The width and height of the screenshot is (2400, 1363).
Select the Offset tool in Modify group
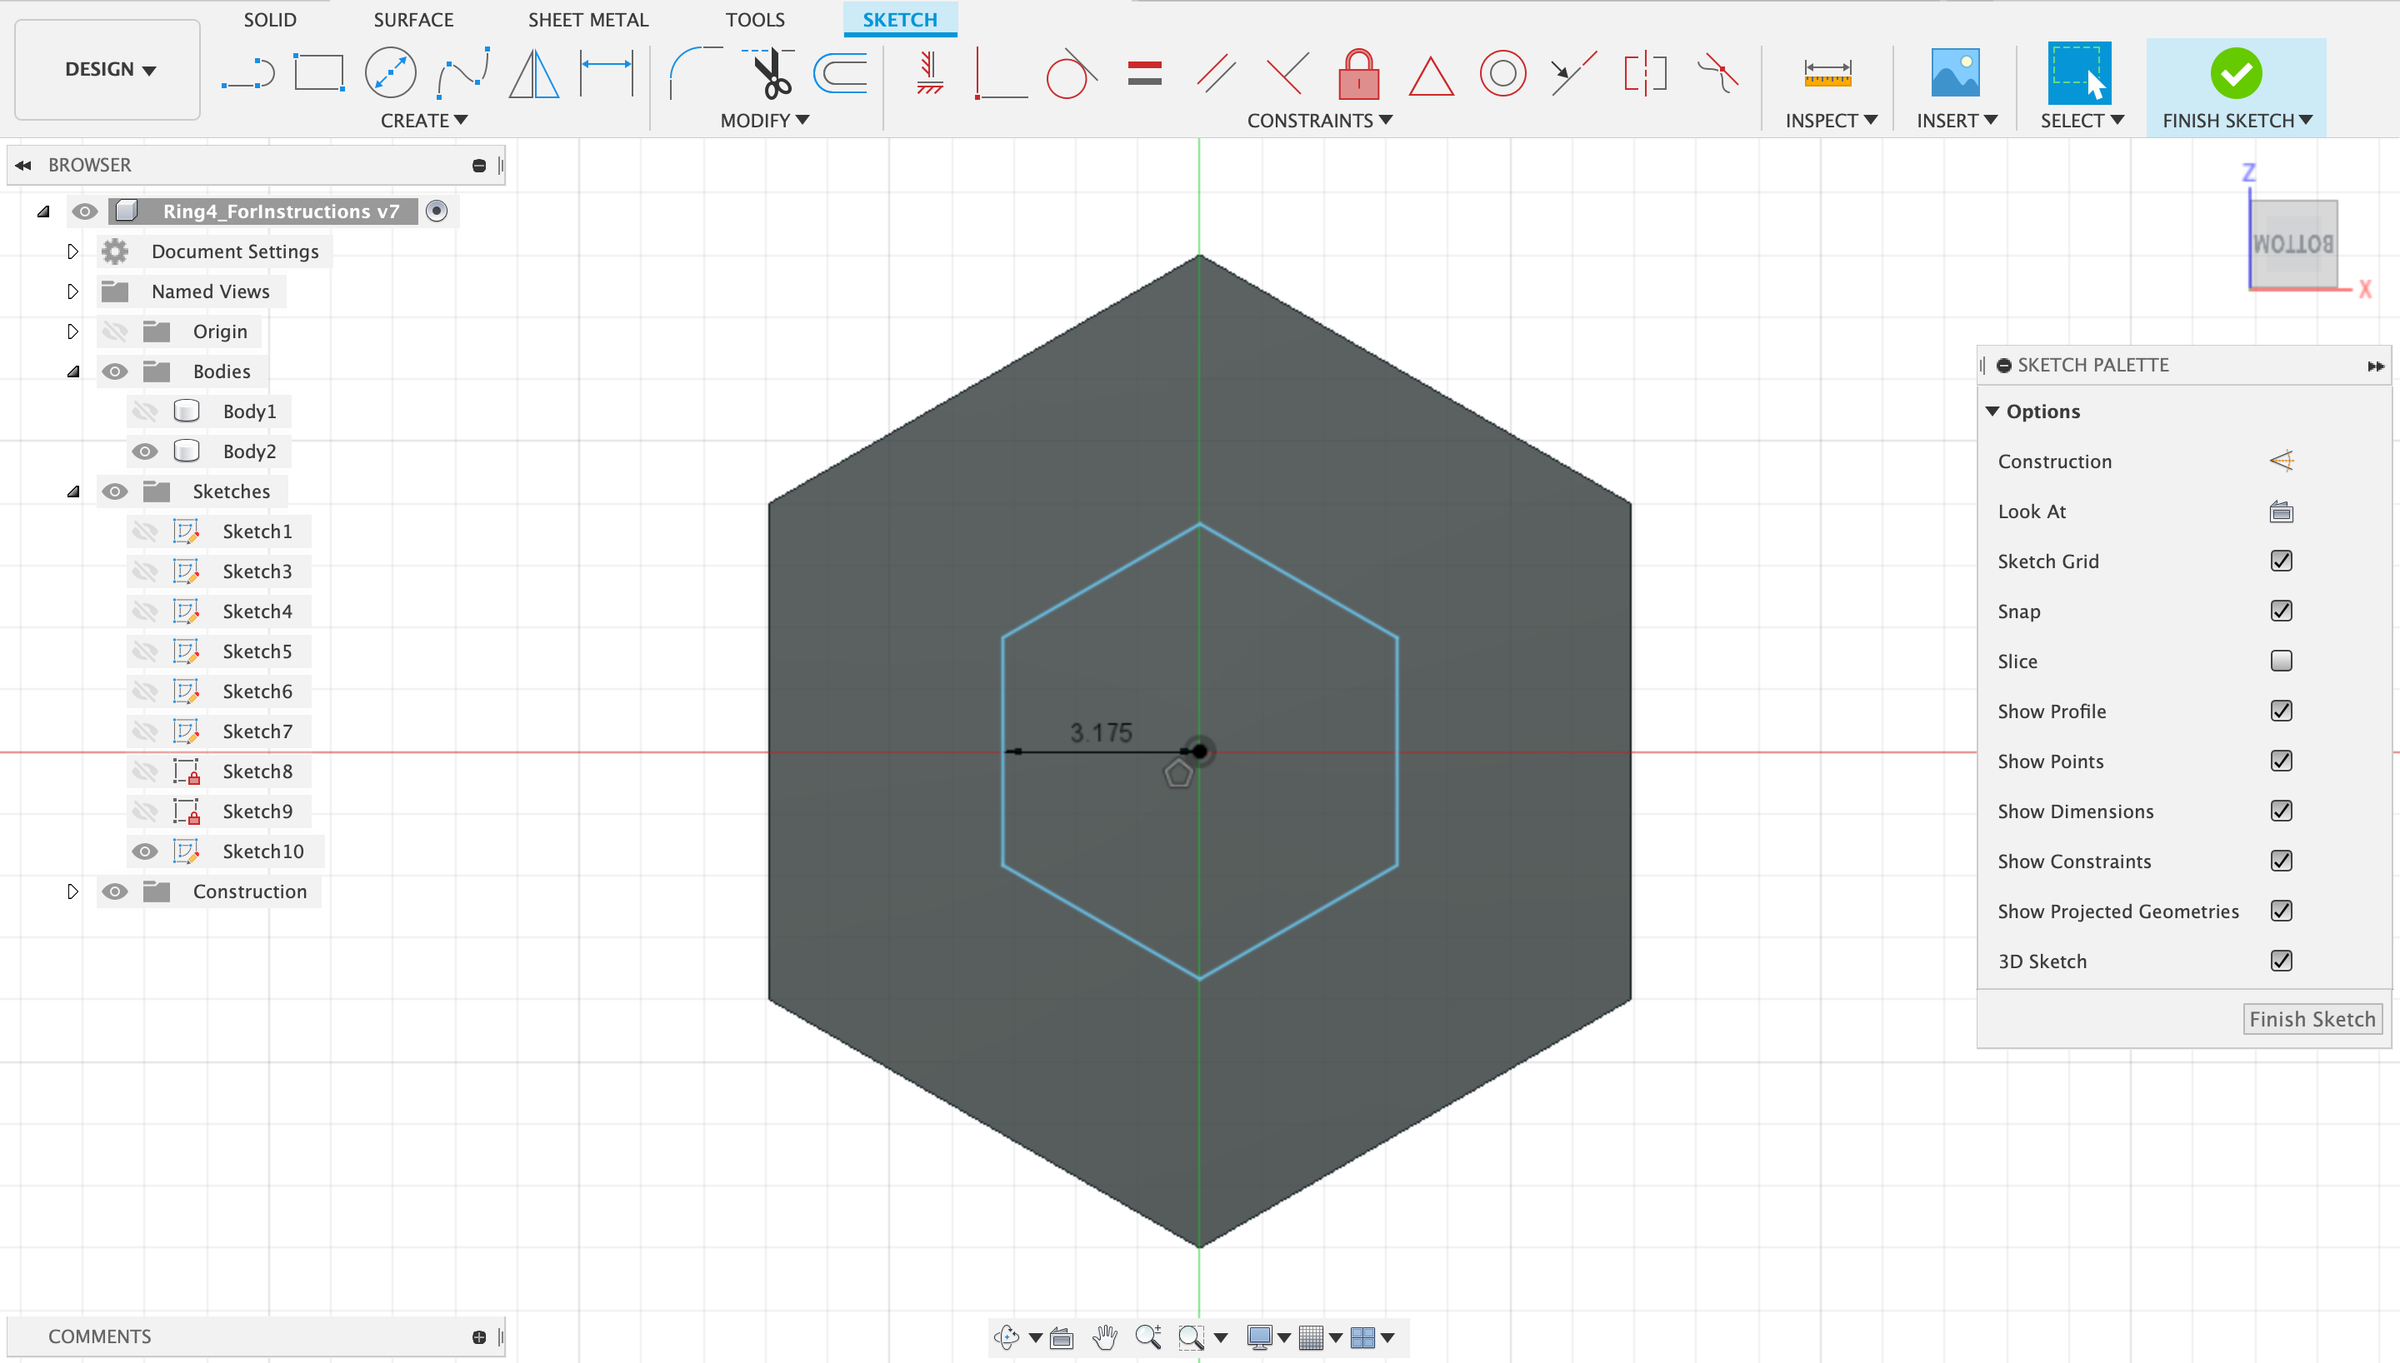(840, 73)
